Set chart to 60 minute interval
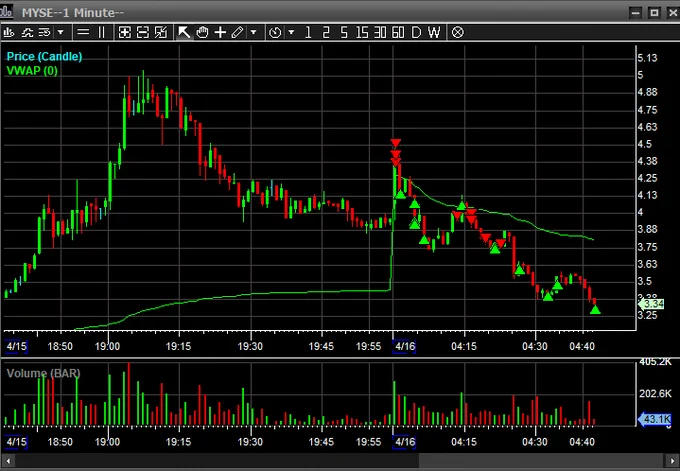Screen dimensions: 680x471 coord(398,33)
